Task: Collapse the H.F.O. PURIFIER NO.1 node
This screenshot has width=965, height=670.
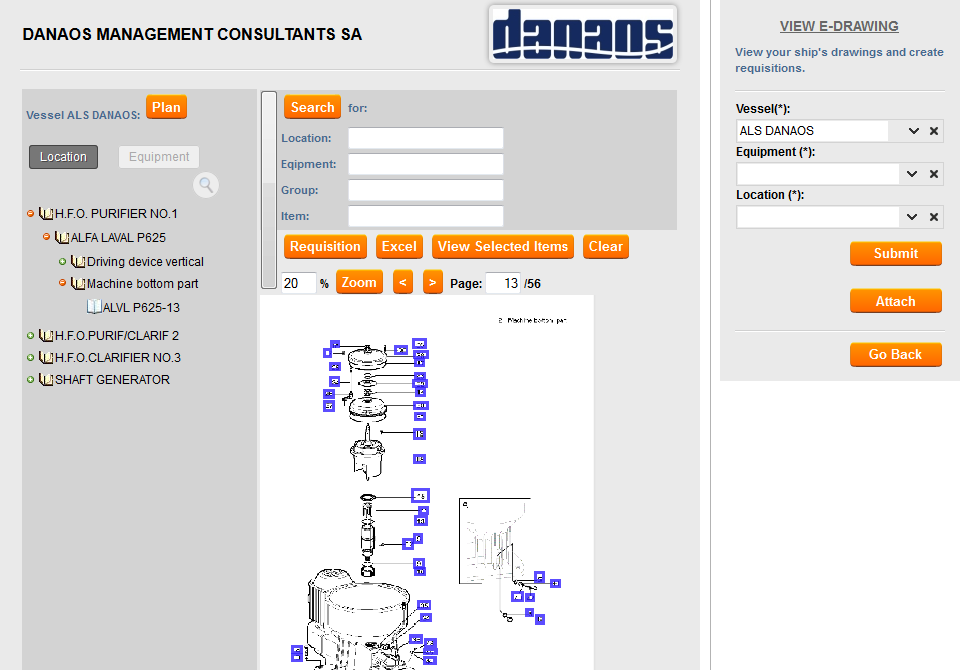Action: [x=30, y=213]
